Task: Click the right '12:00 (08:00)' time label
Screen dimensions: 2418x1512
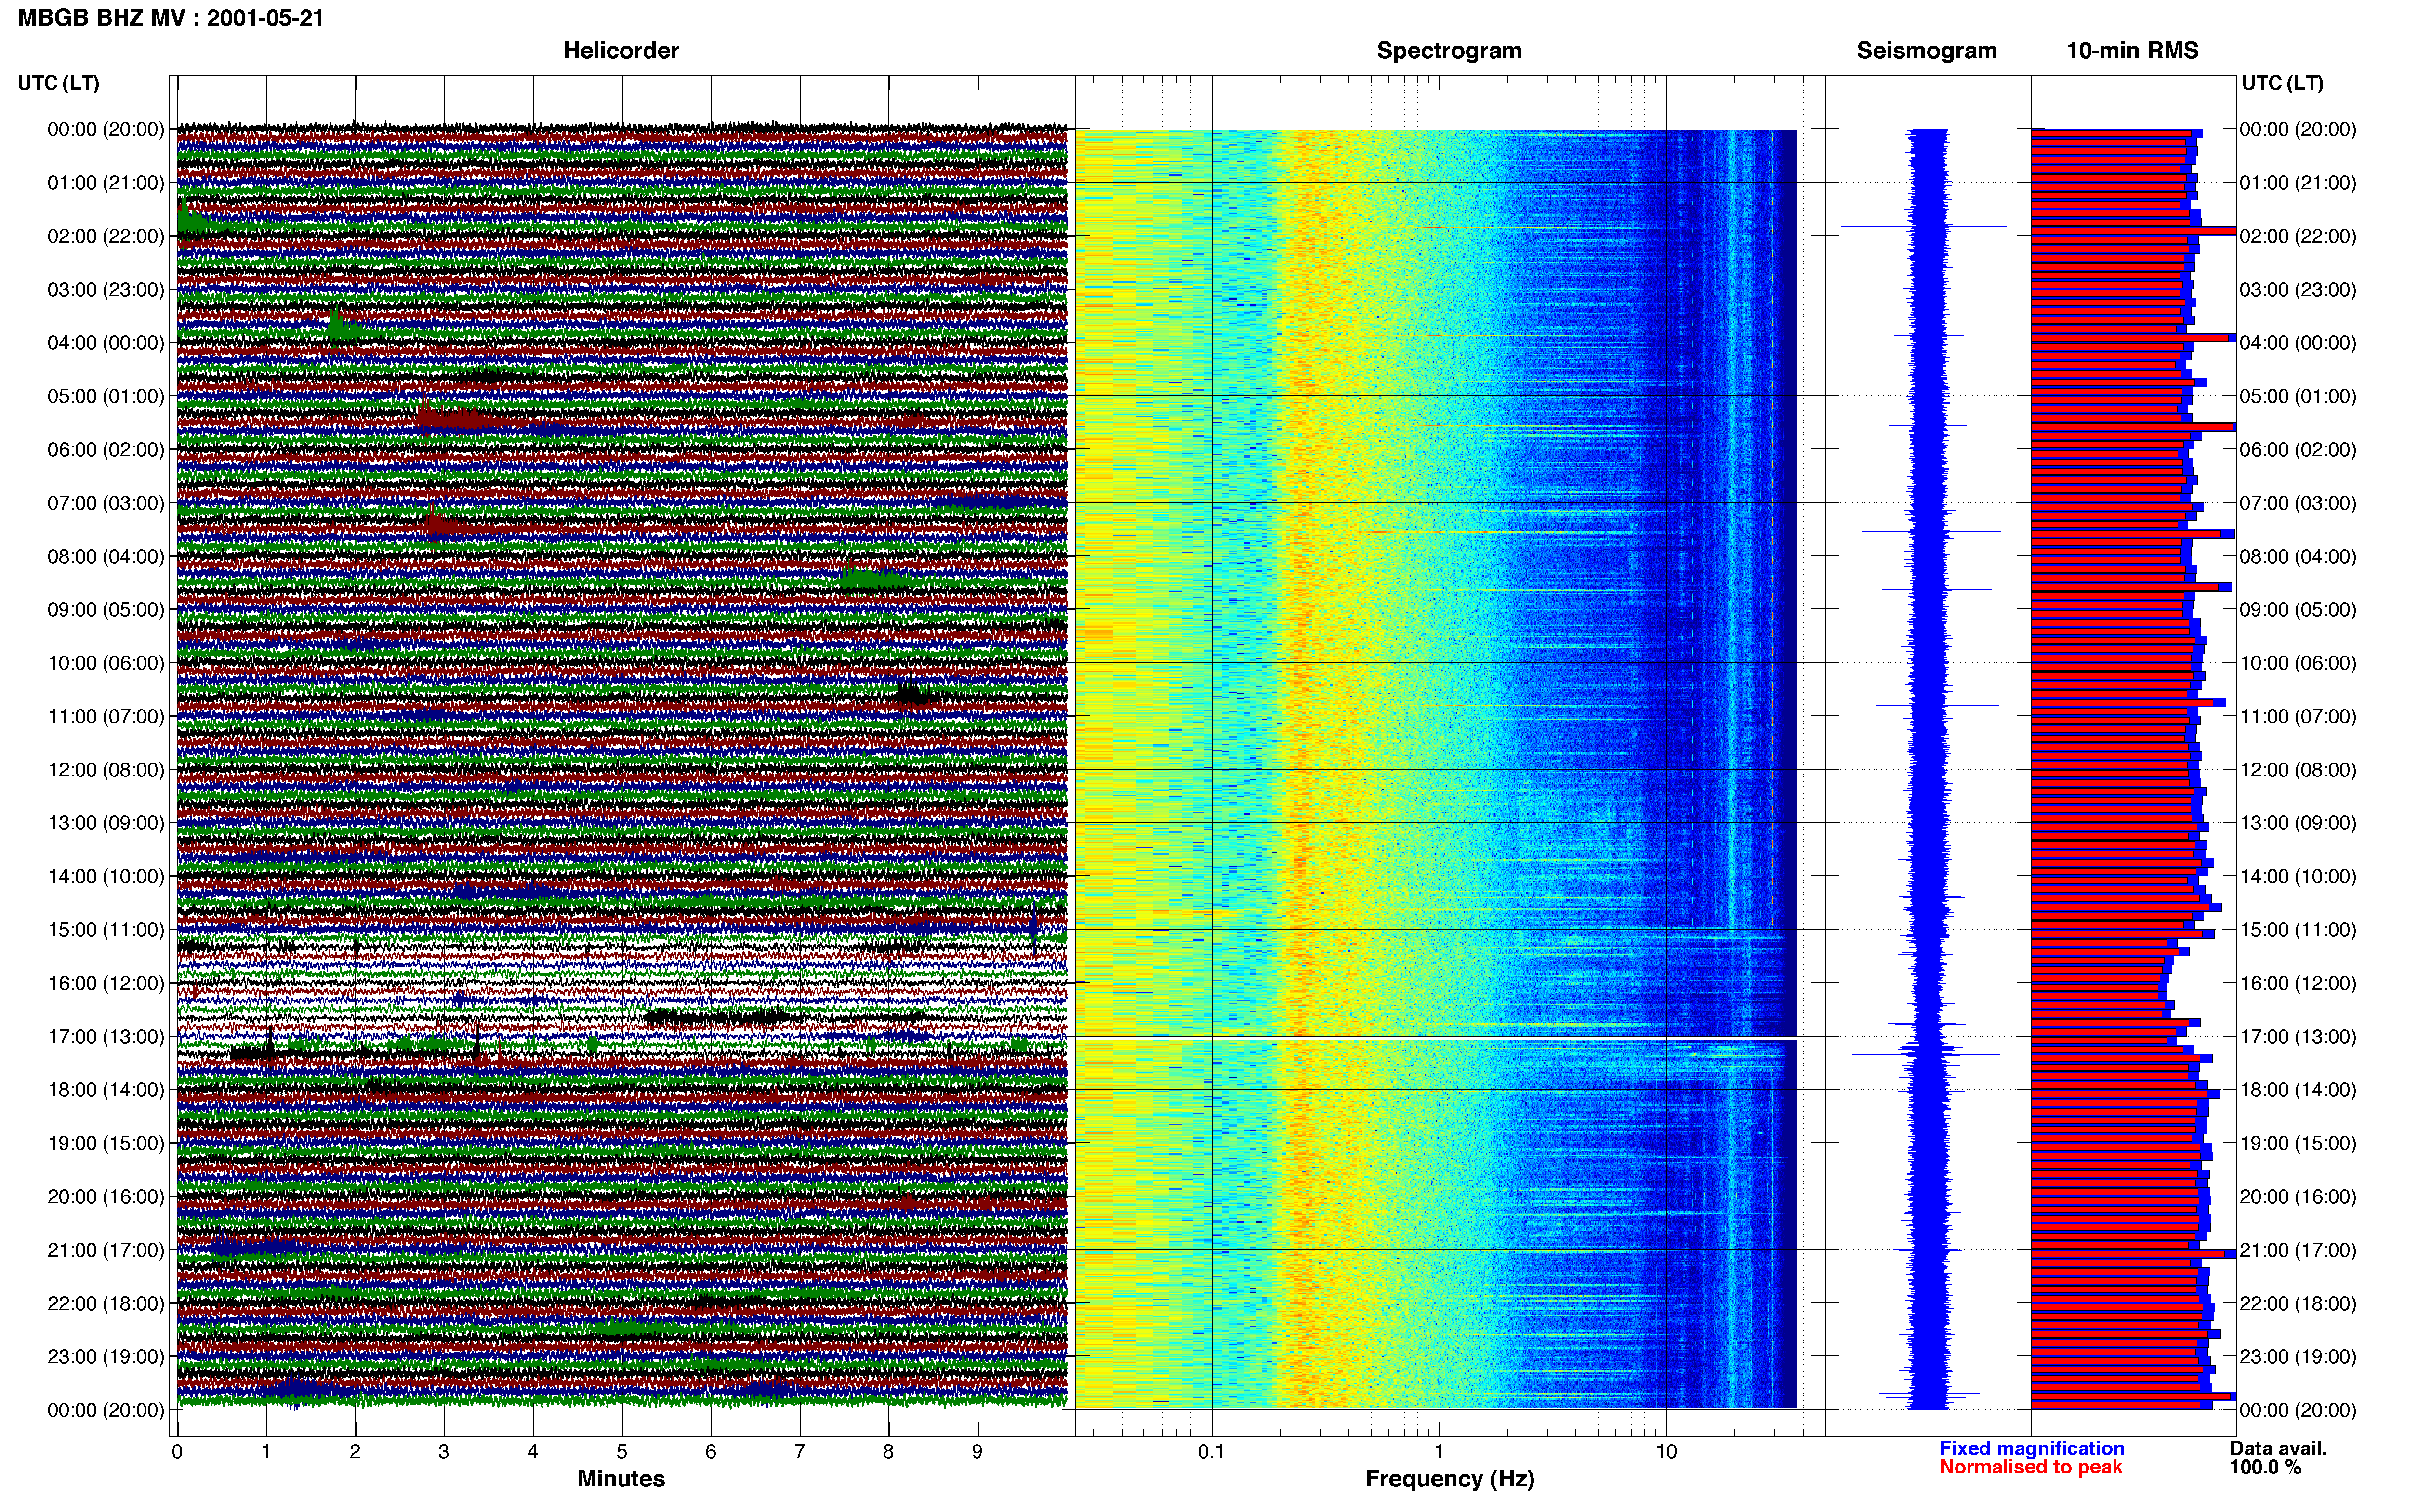Action: pos(2298,770)
